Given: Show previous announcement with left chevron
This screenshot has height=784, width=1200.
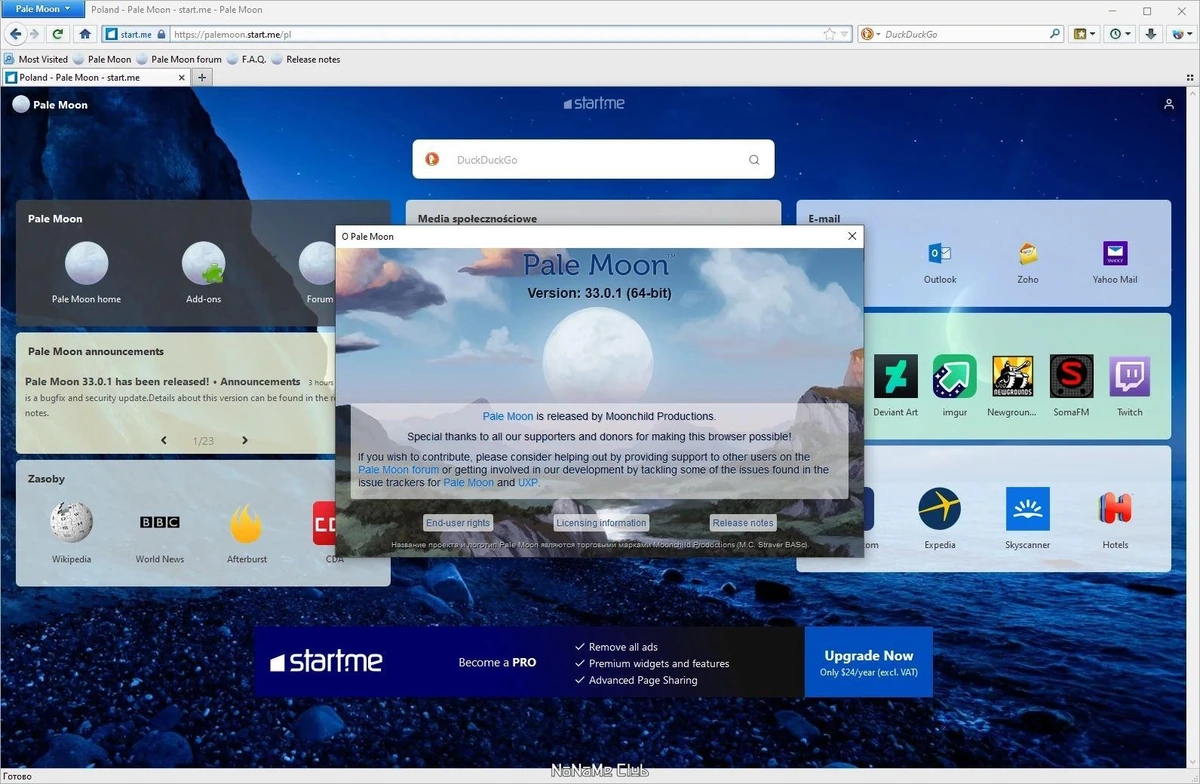Looking at the screenshot, I should point(164,440).
